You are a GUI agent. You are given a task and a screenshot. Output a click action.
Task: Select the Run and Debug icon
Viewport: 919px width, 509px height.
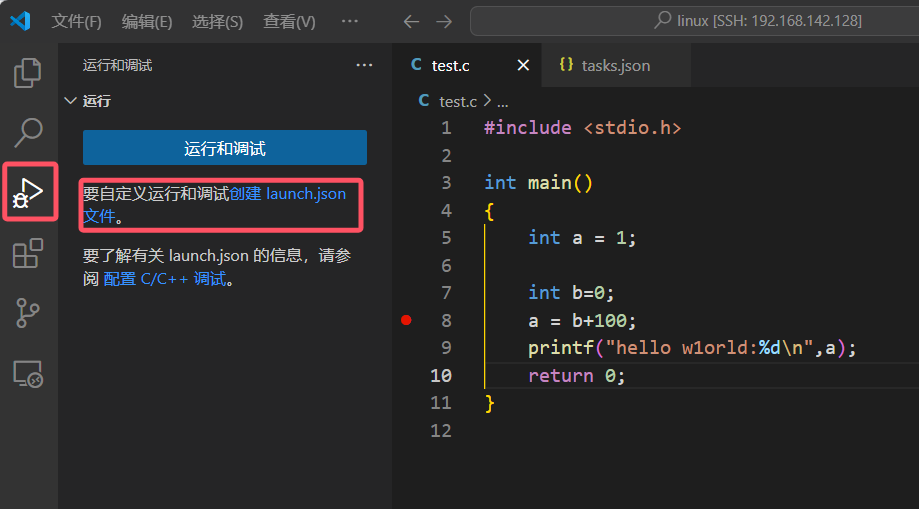(28, 192)
